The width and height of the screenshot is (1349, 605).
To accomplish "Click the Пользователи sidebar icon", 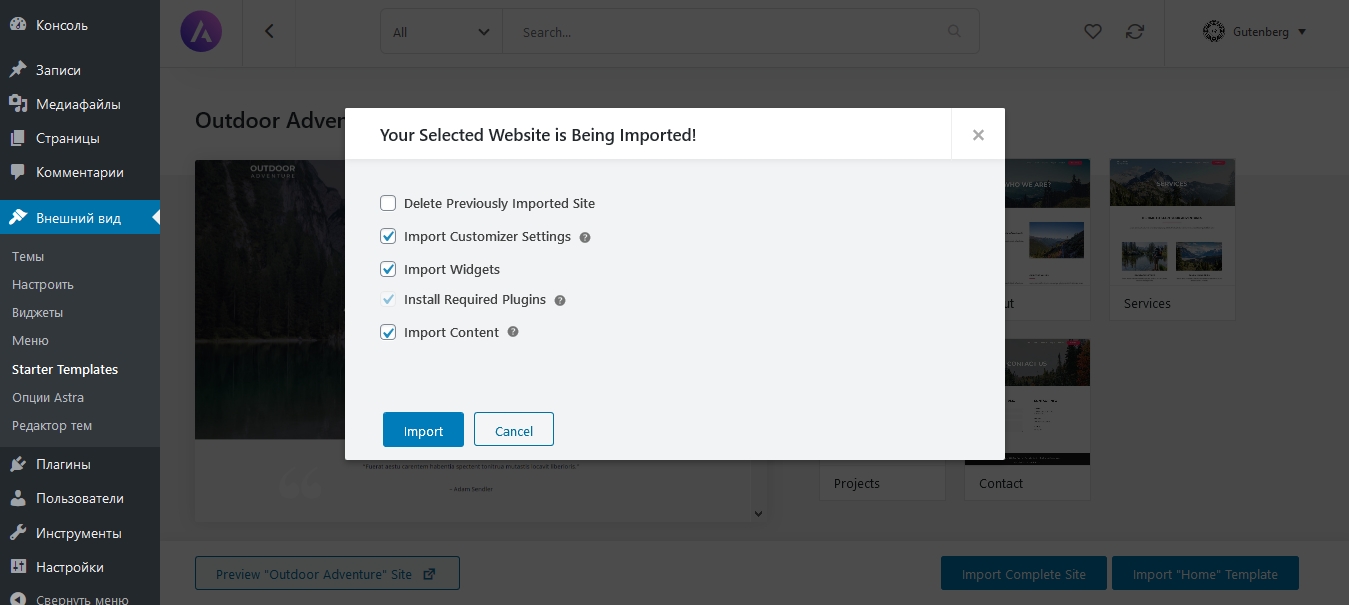I will coord(20,498).
